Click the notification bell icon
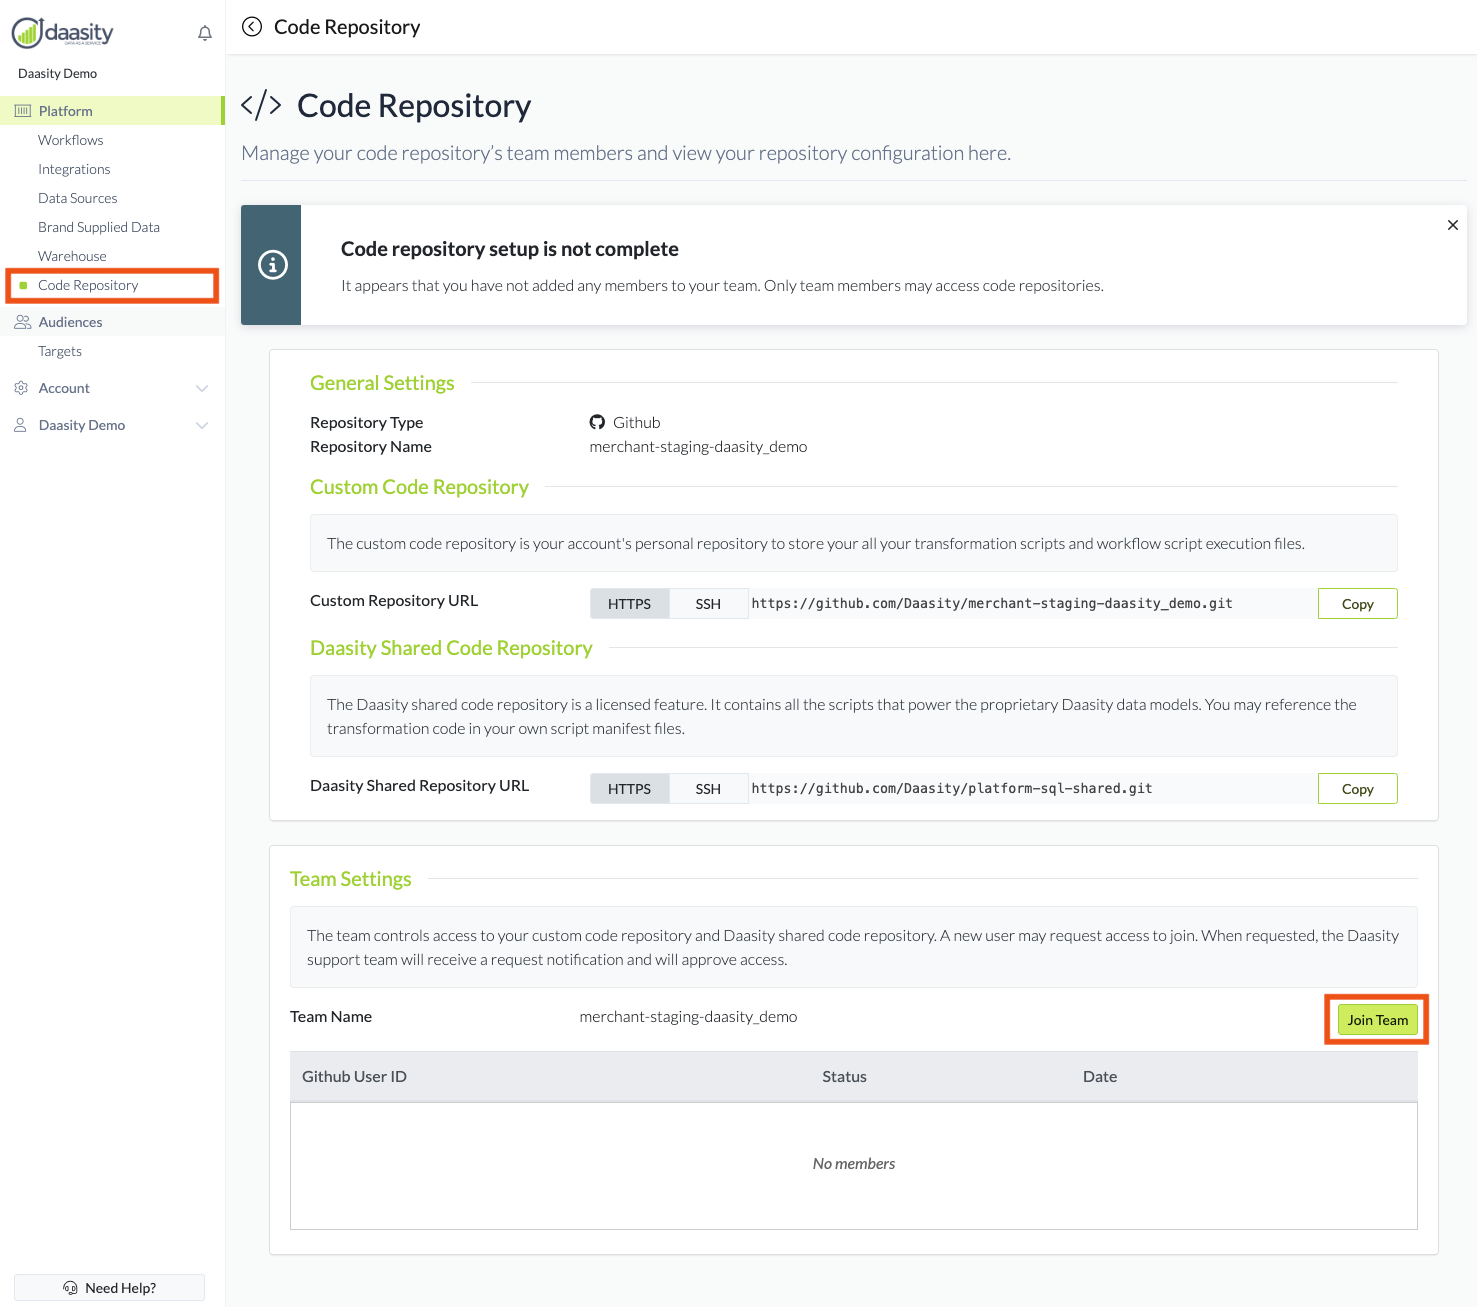 coord(205,33)
